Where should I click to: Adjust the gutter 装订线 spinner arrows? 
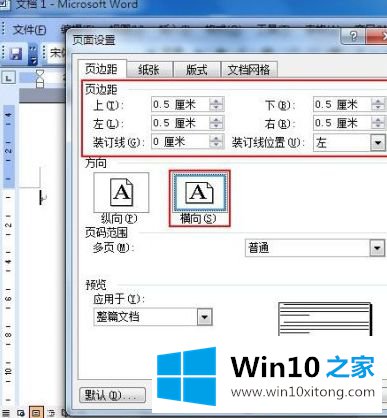pos(216,142)
